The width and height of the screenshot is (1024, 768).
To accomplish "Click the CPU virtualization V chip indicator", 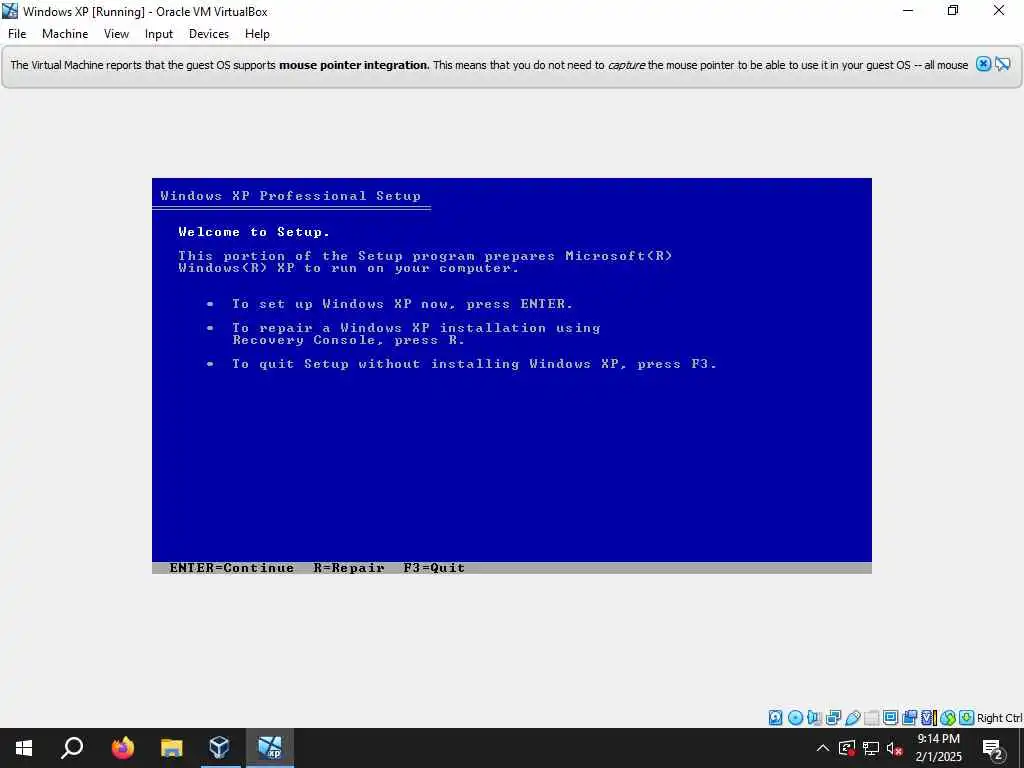I will (928, 718).
